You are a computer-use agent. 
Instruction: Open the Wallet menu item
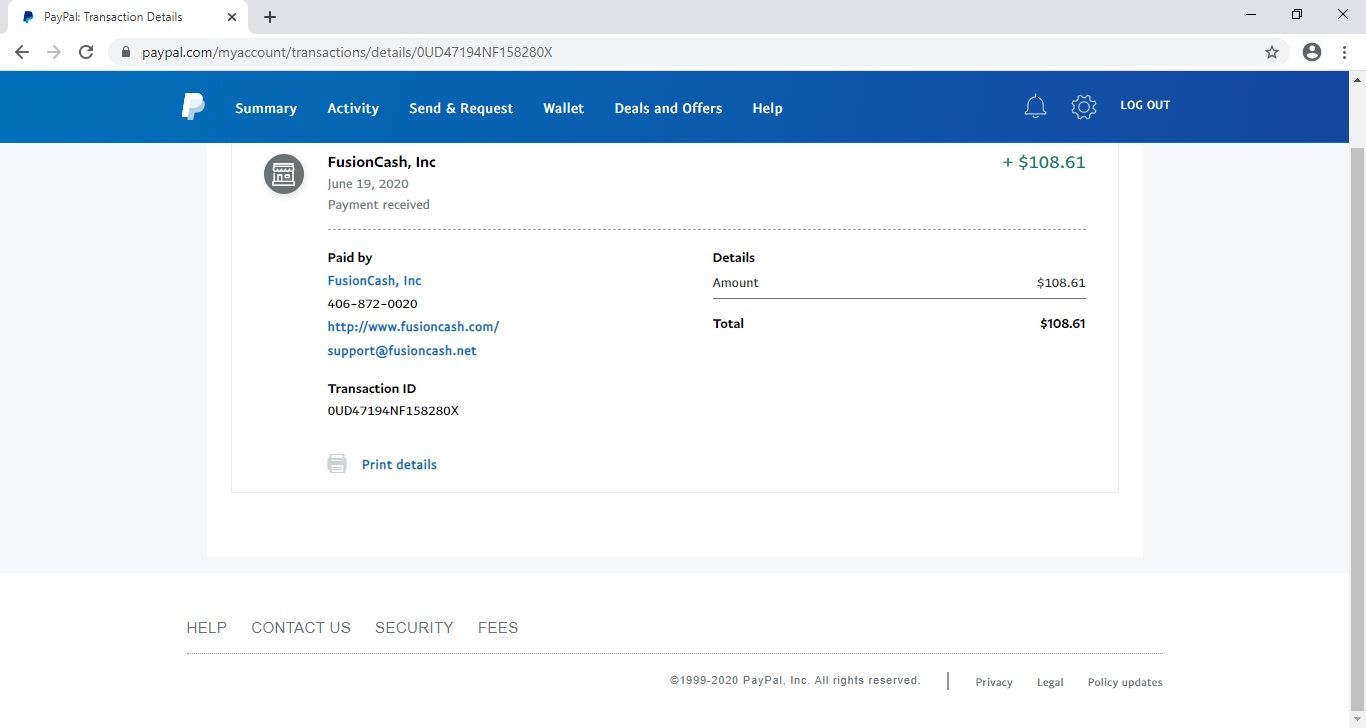pos(563,108)
